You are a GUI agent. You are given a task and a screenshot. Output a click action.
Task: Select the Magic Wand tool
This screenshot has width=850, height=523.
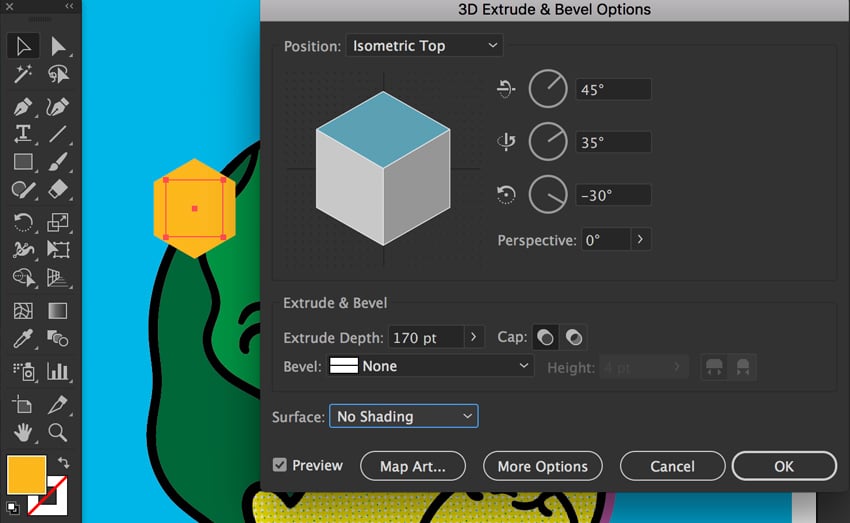[x=23, y=74]
